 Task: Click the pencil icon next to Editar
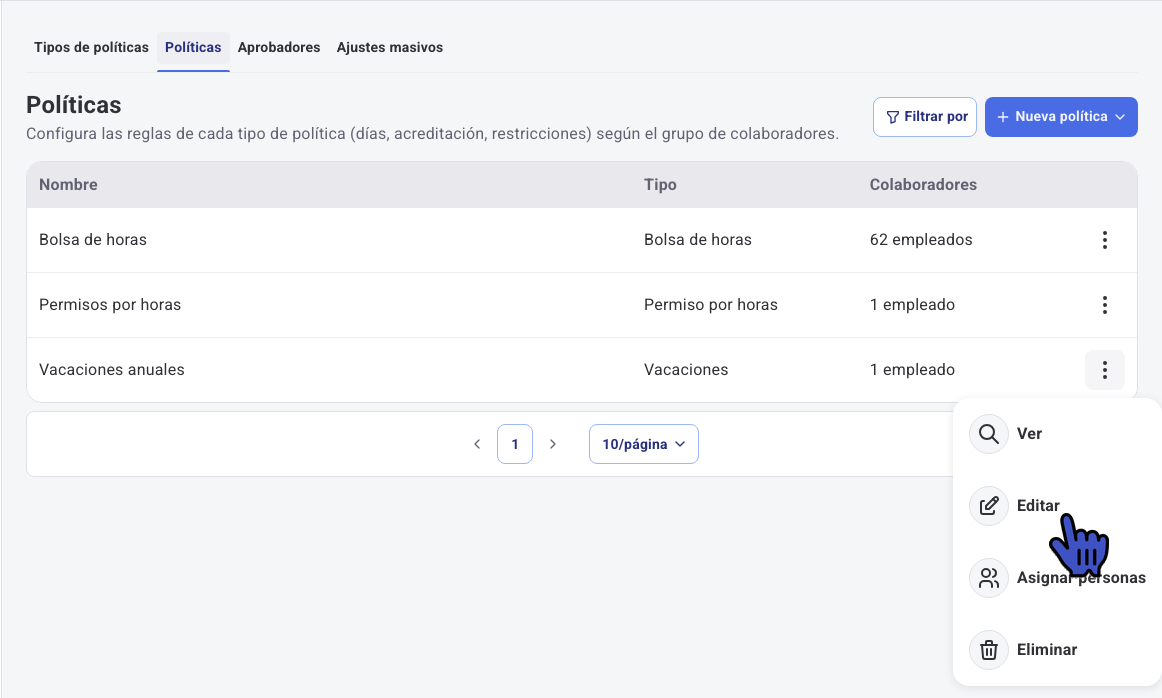[989, 506]
